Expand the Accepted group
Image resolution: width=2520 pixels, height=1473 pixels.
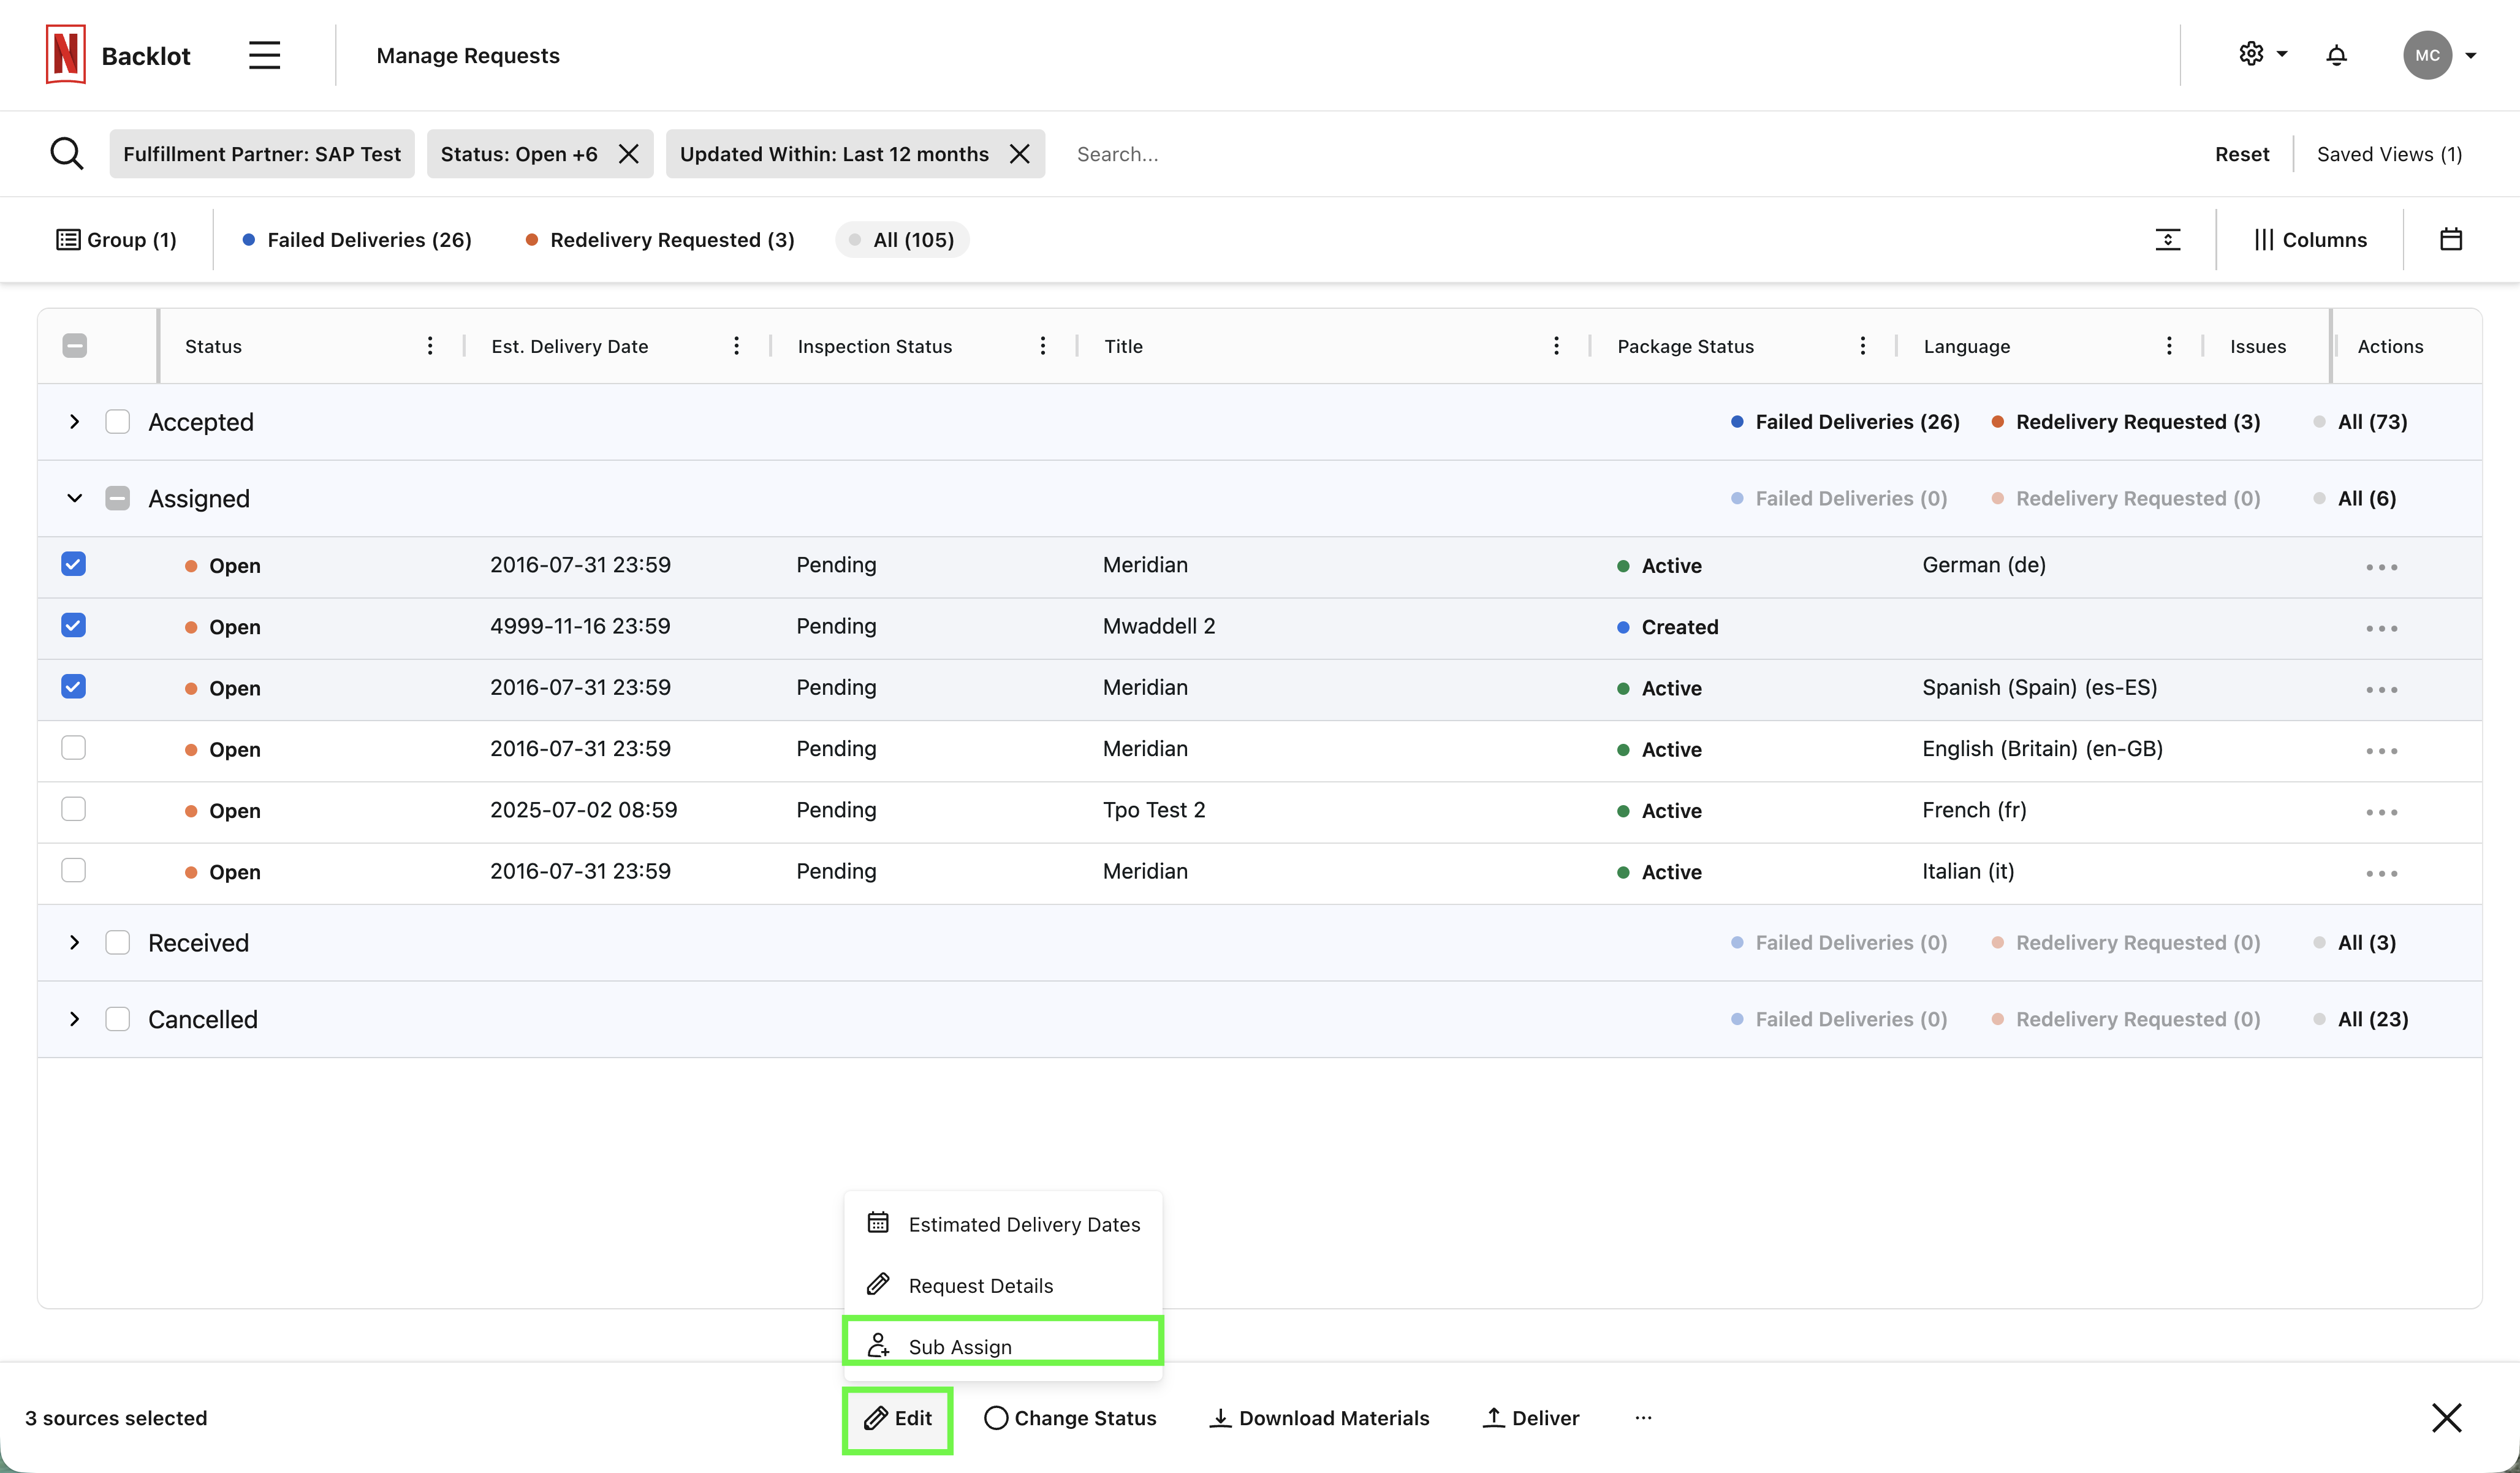pyautogui.click(x=74, y=422)
